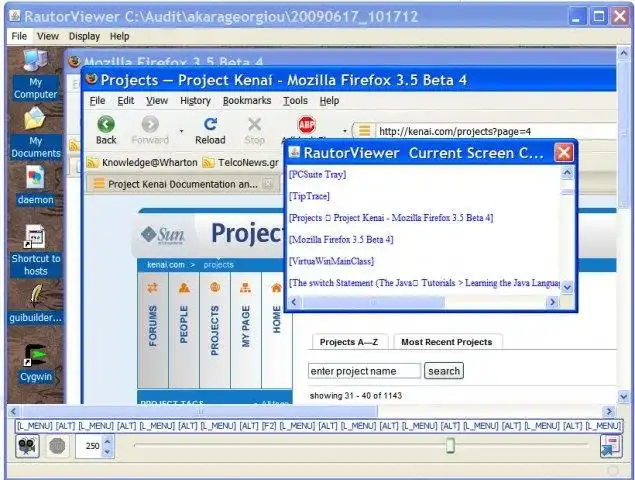Open RautorViewer File menu
The image size is (635, 480).
tap(19, 36)
